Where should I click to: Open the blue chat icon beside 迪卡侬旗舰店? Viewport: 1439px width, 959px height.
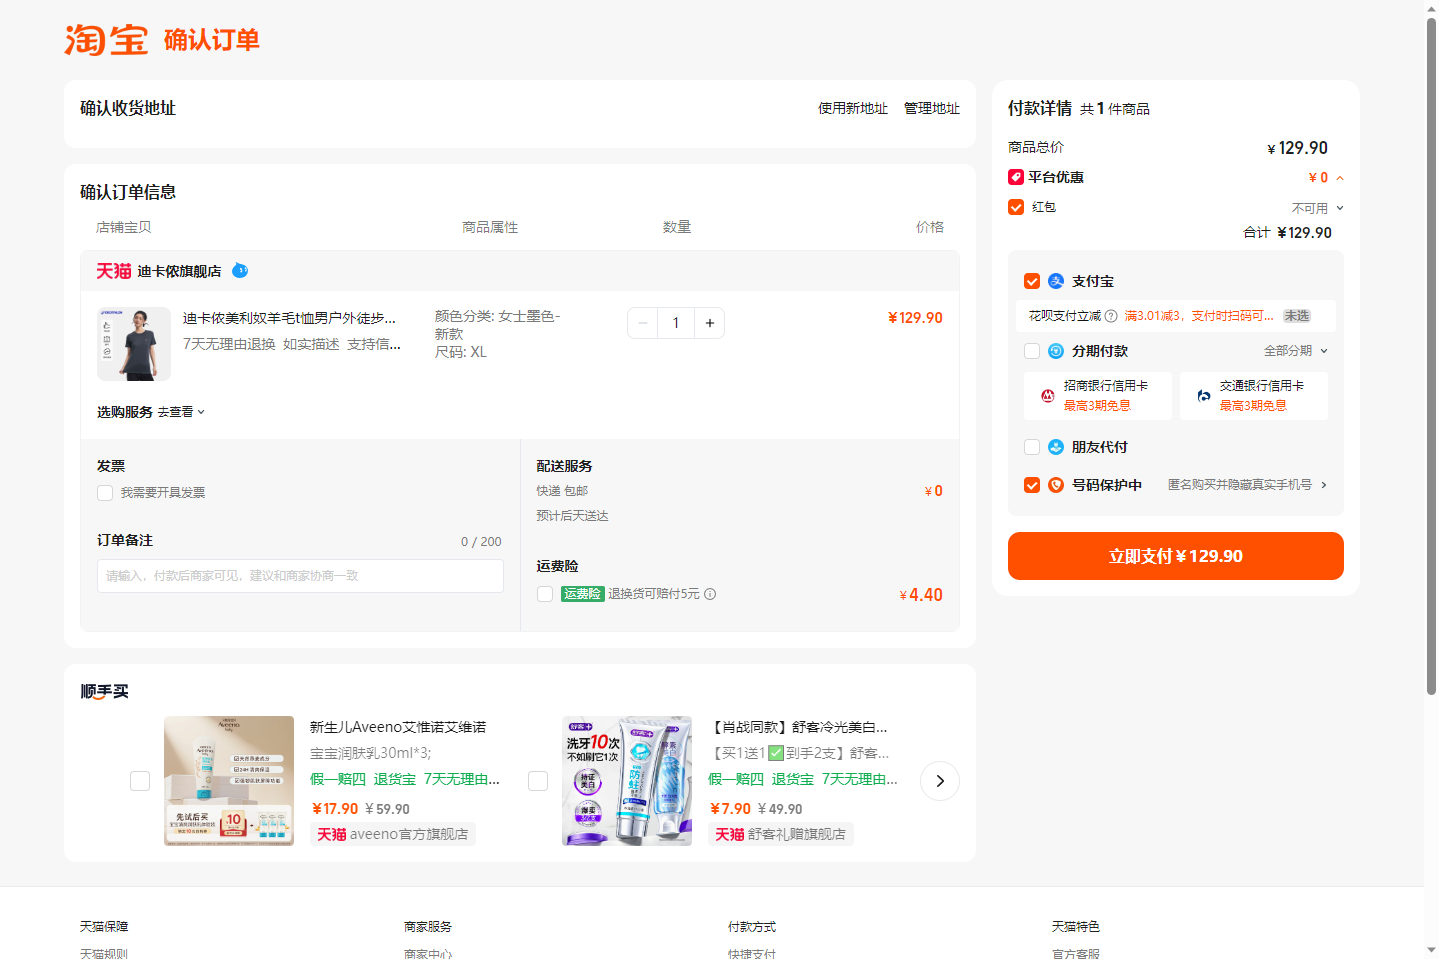(240, 270)
